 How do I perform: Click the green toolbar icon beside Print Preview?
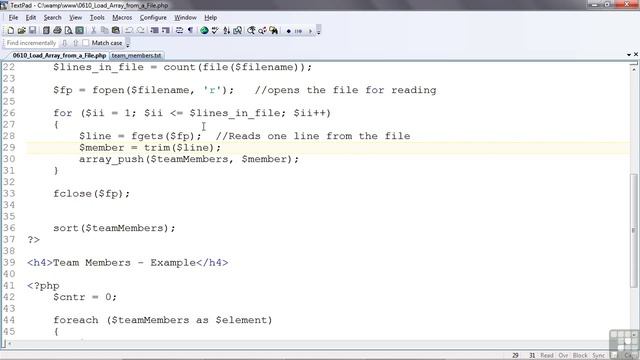tap(80, 31)
